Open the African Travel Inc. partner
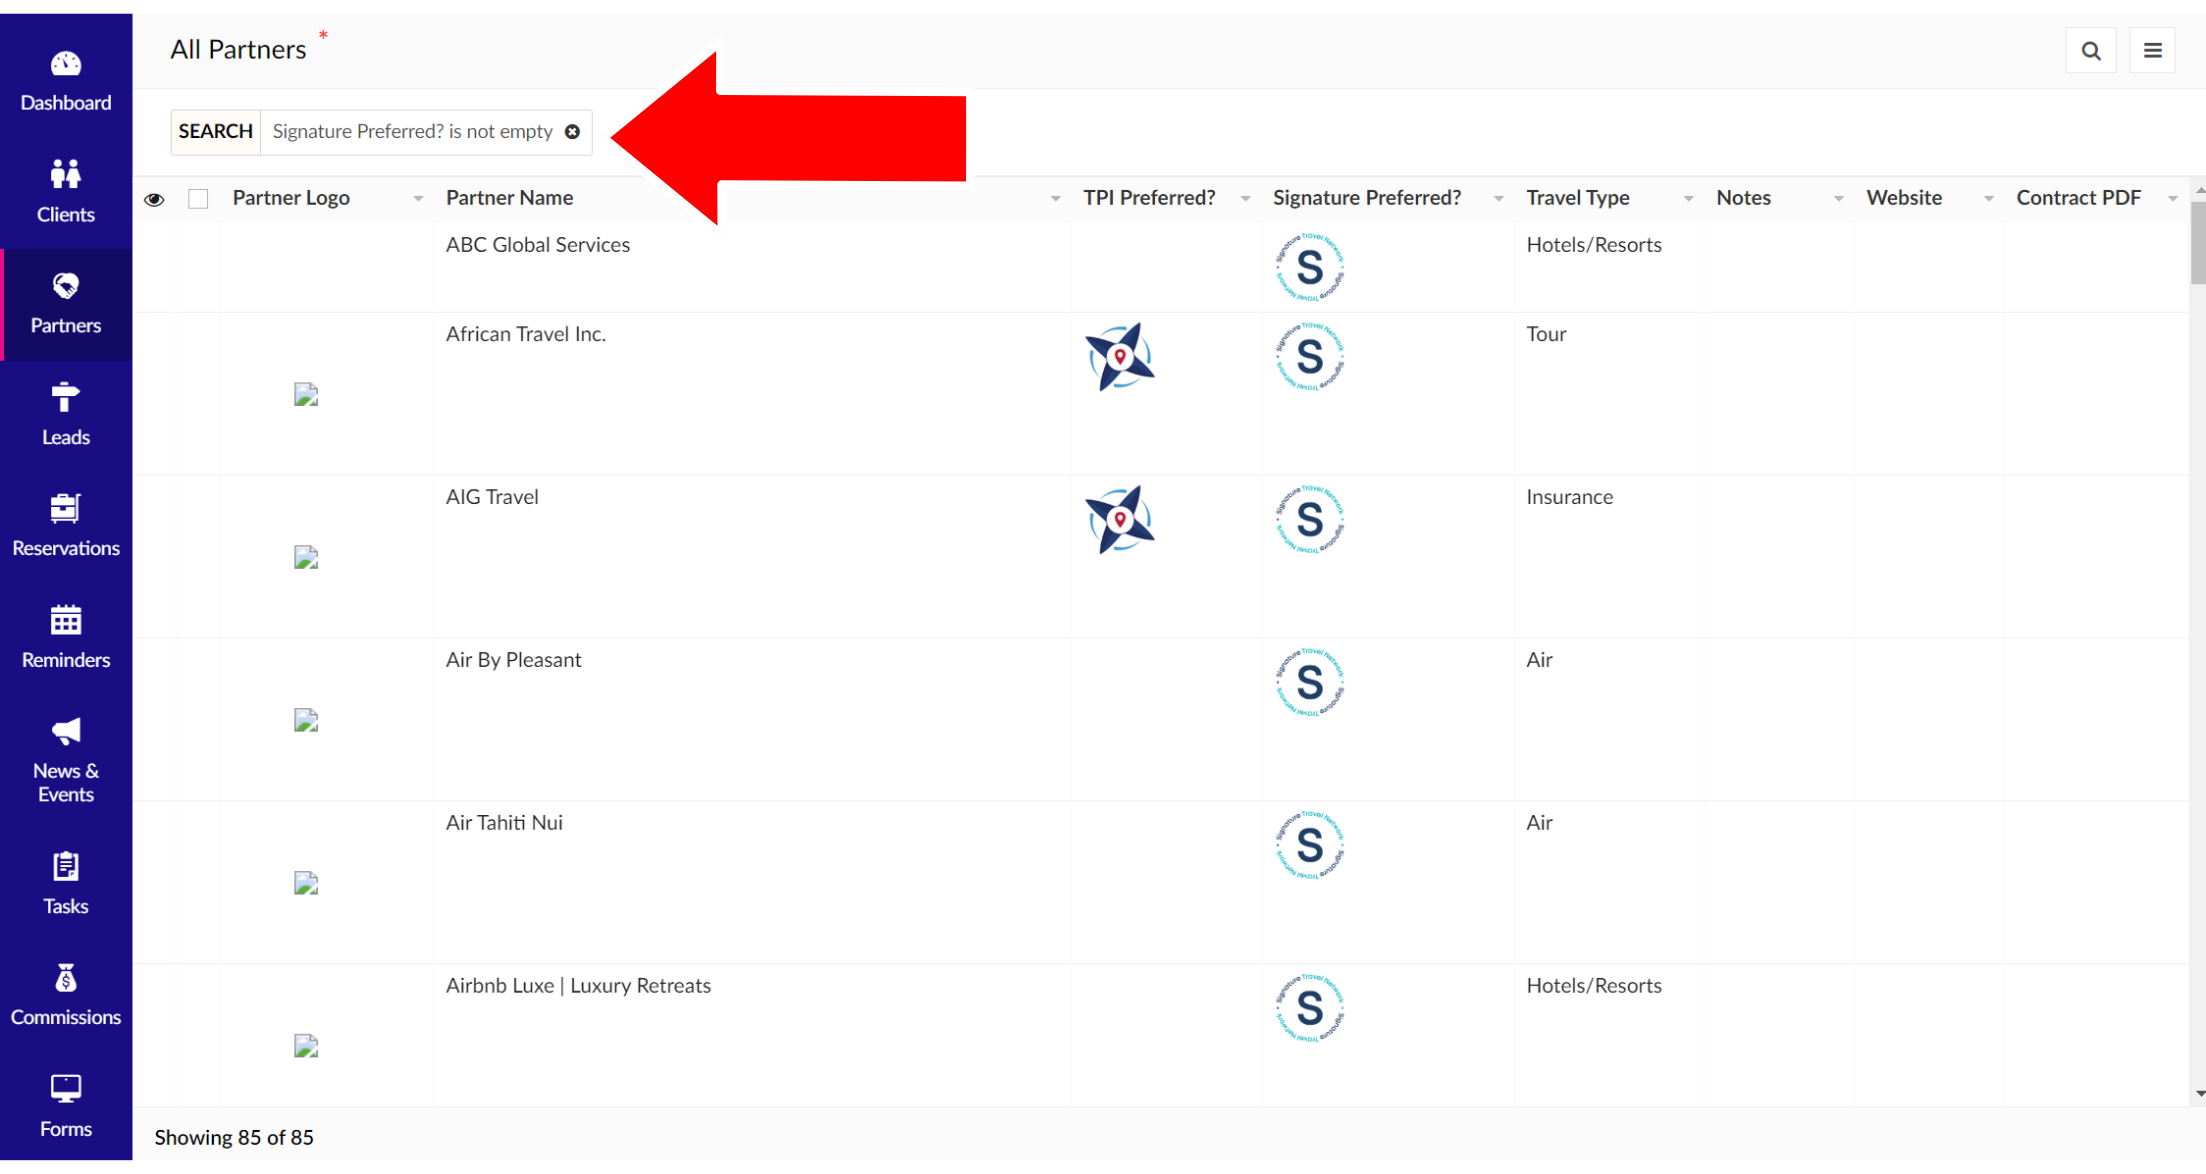This screenshot has height=1174, width=2206. (526, 334)
